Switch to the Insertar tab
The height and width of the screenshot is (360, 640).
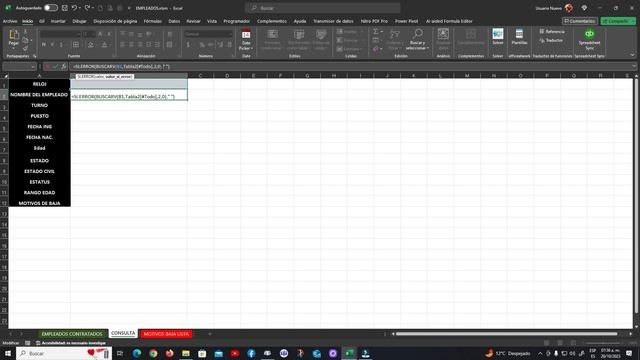tap(58, 21)
